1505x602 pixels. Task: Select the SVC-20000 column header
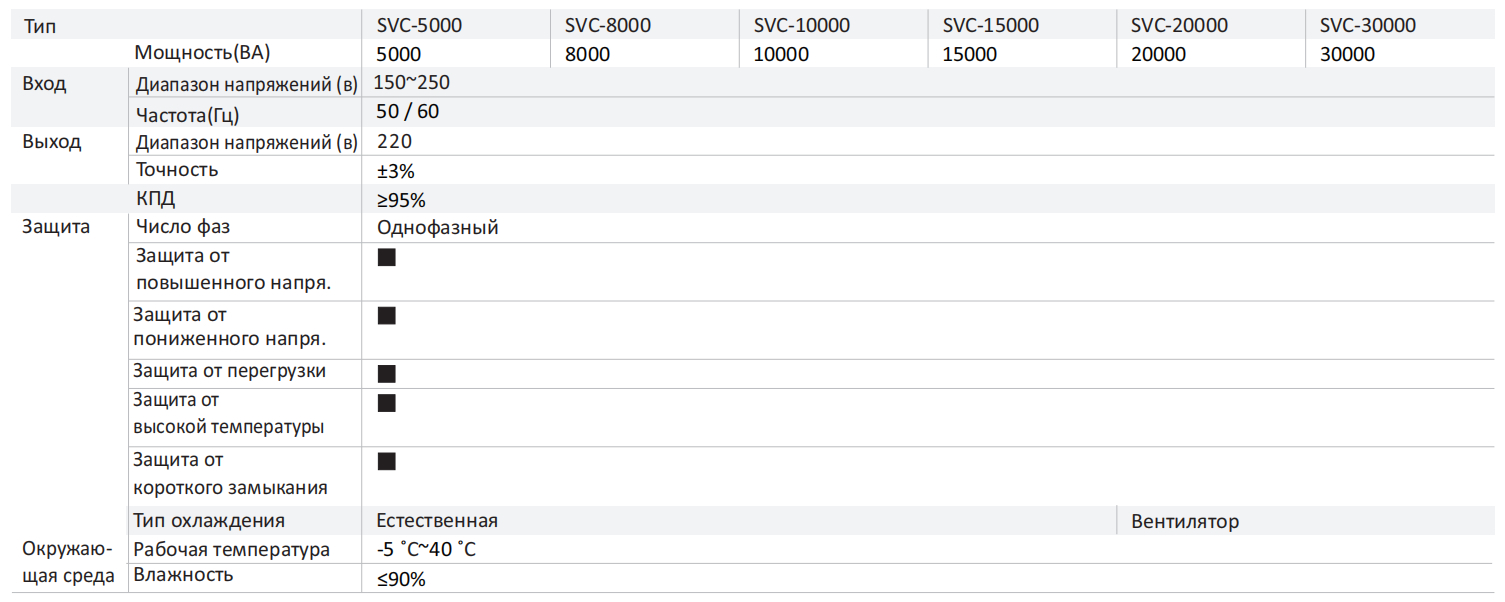click(x=1179, y=25)
